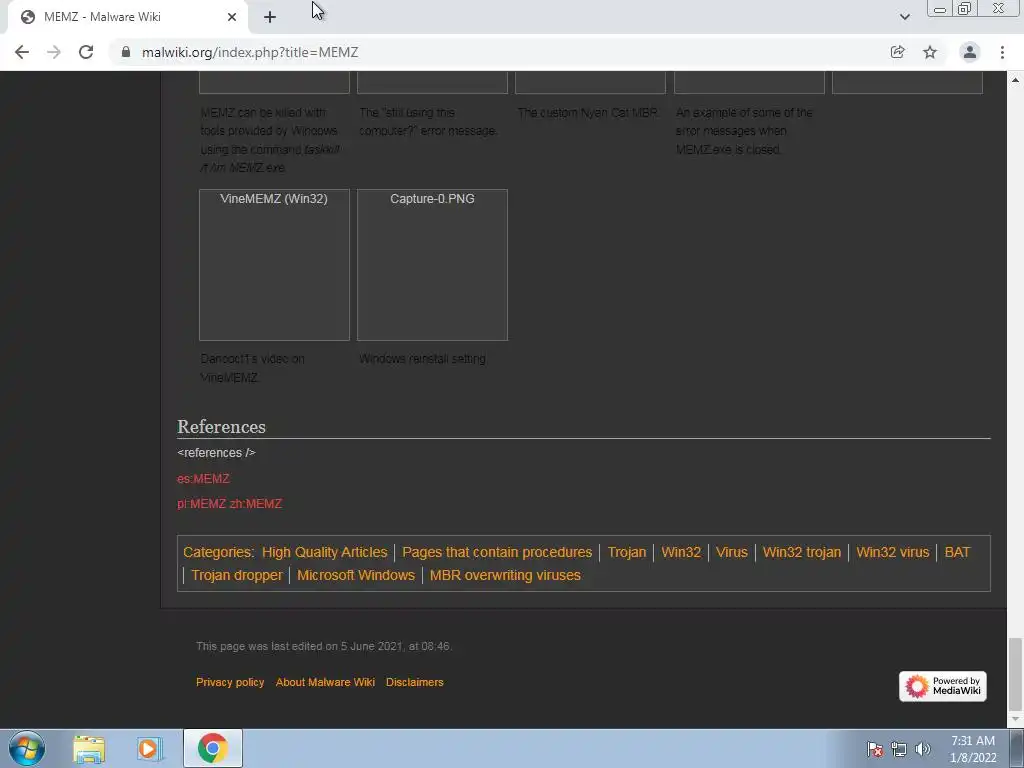The height and width of the screenshot is (768, 1024).
Task: Click the network tray icon
Action: 899,749
